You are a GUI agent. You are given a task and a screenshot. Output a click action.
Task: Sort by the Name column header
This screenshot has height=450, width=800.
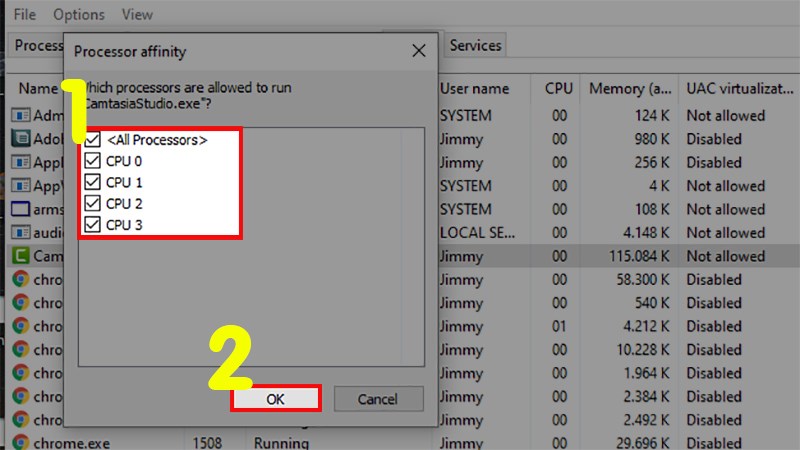[x=38, y=89]
